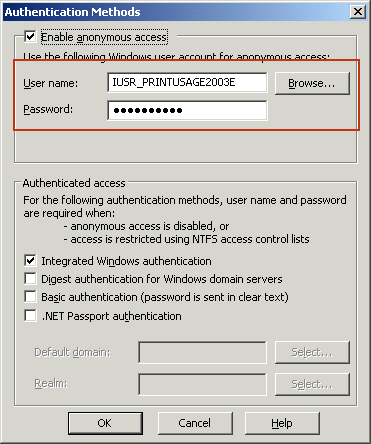
Task: Dismiss dialog with Cancel button
Action: [195, 423]
